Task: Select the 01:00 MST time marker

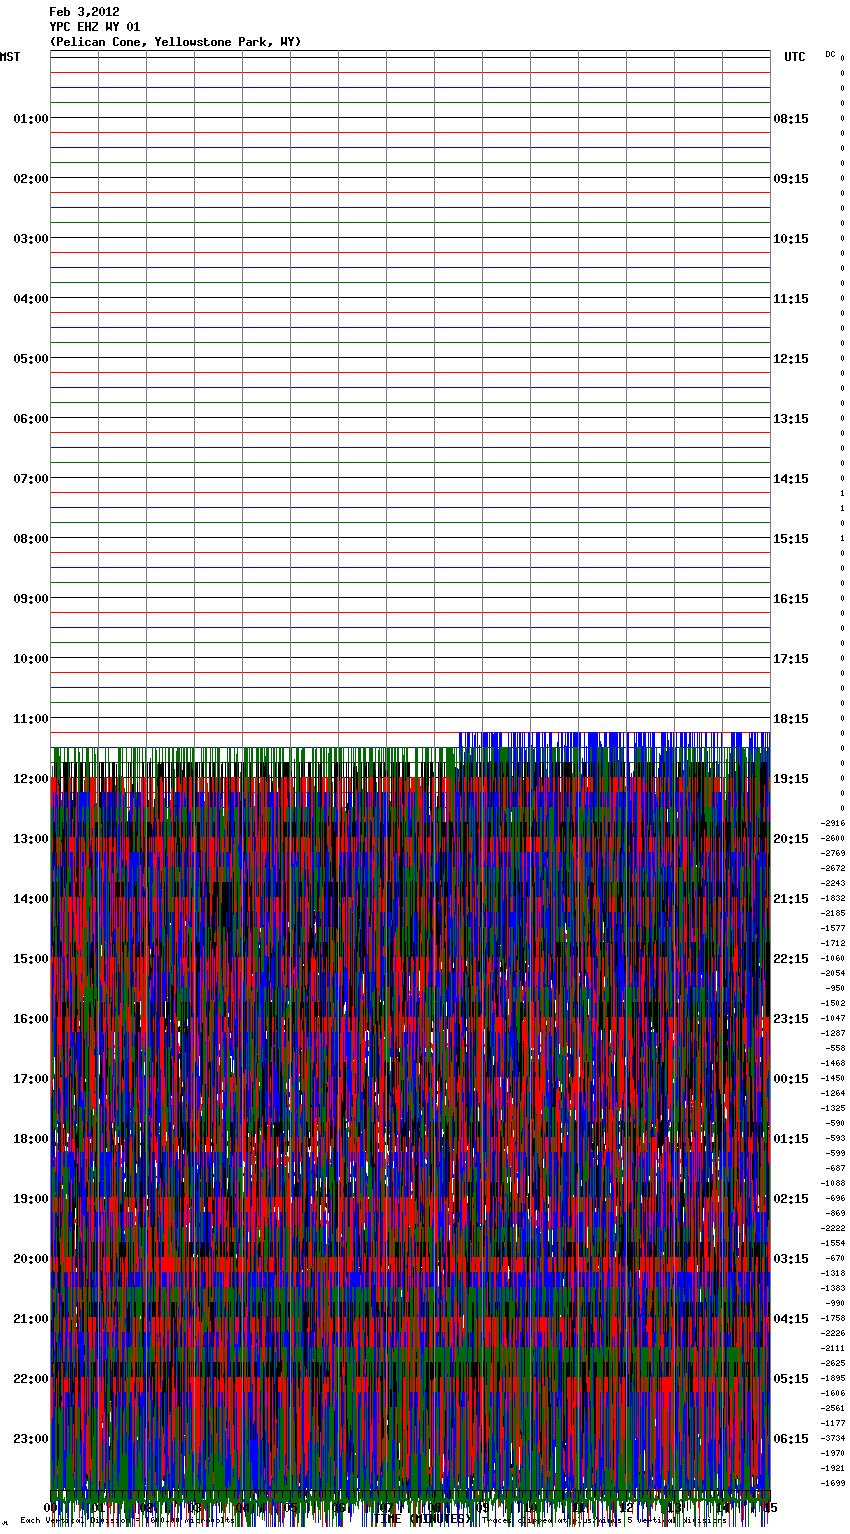Action: tap(30, 119)
